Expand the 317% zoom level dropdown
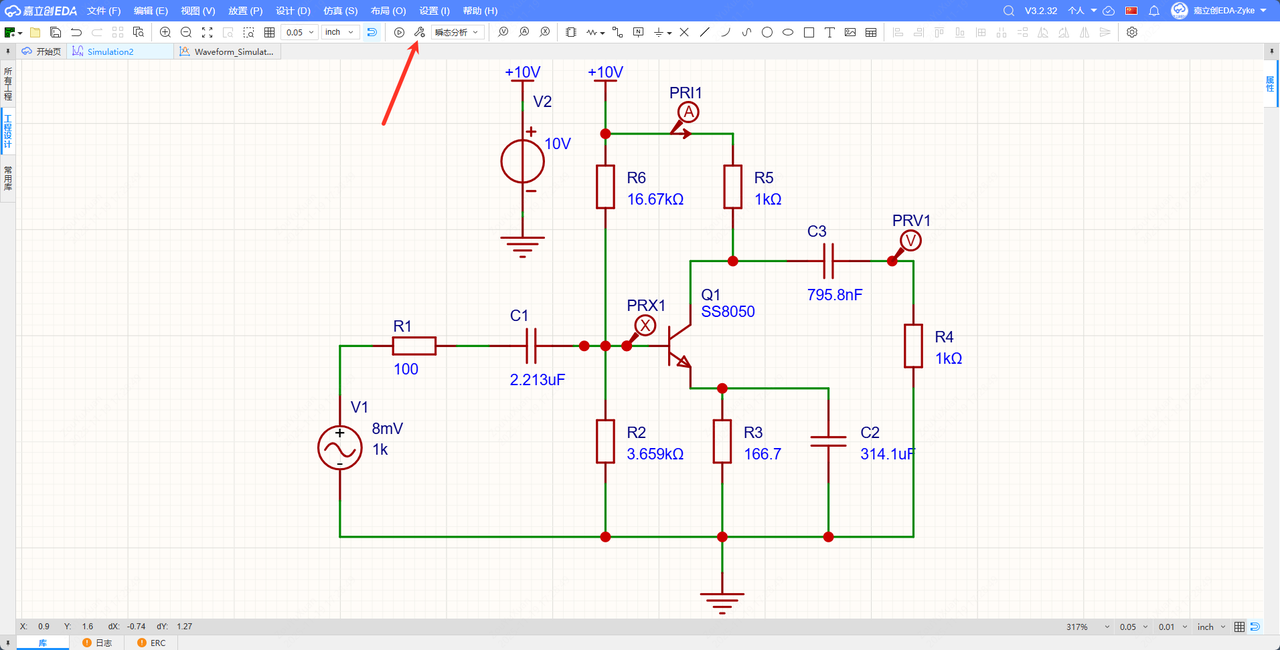The image size is (1280, 650). pyautogui.click(x=1087, y=627)
